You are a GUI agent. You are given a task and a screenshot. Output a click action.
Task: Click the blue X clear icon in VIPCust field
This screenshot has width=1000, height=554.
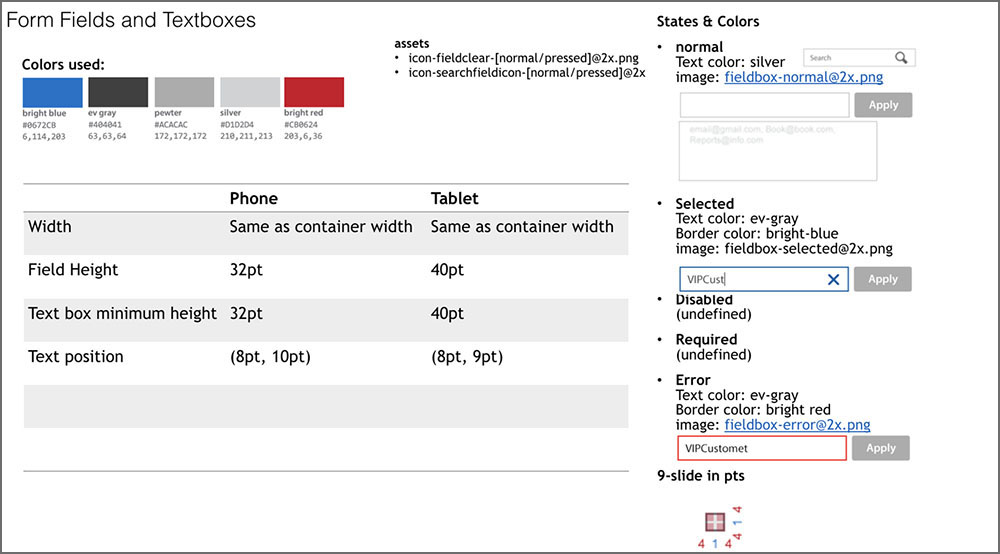click(833, 279)
